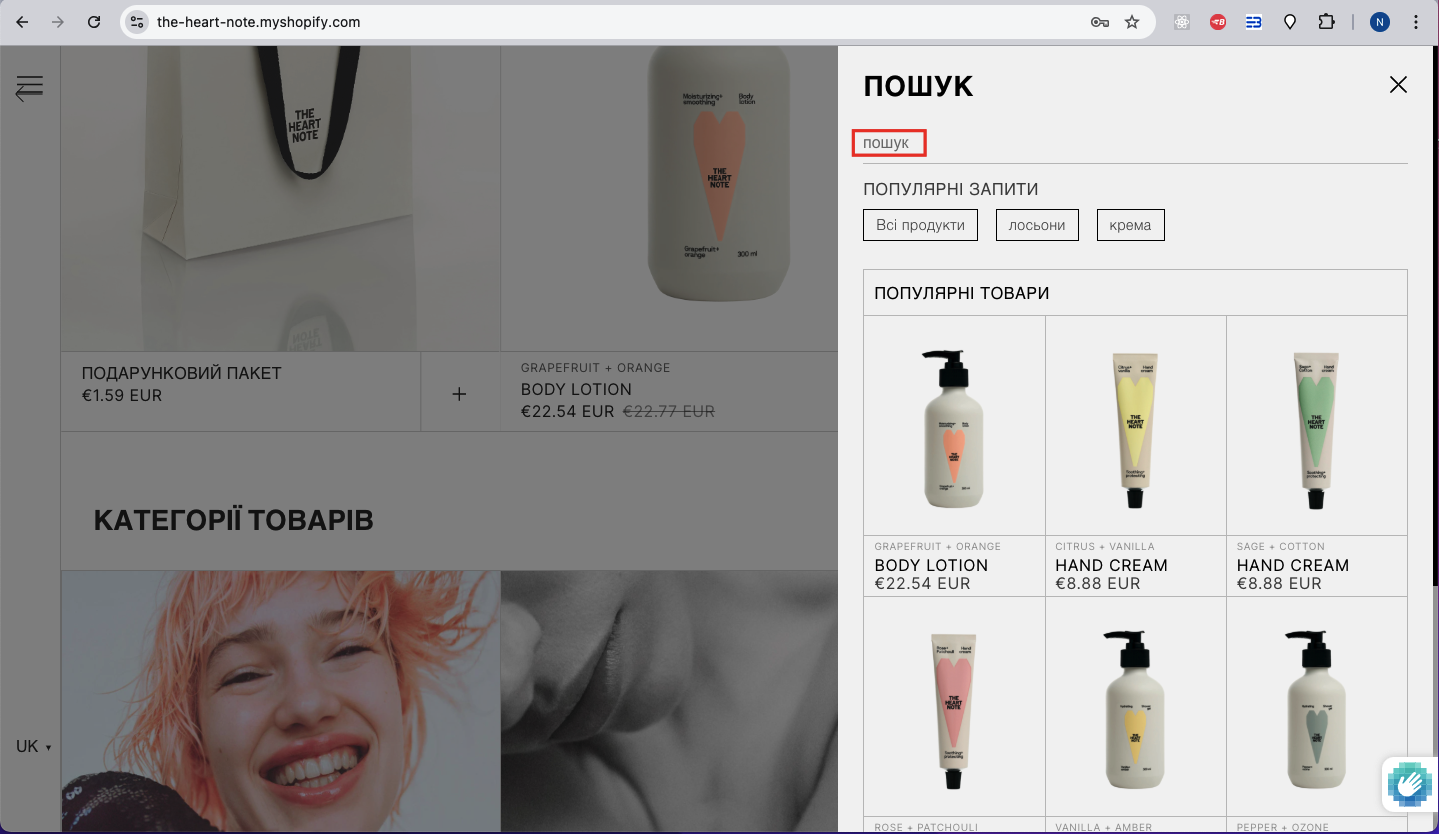Click the €1.59 EUR gift bag price
This screenshot has height=834, width=1439.
pos(122,395)
